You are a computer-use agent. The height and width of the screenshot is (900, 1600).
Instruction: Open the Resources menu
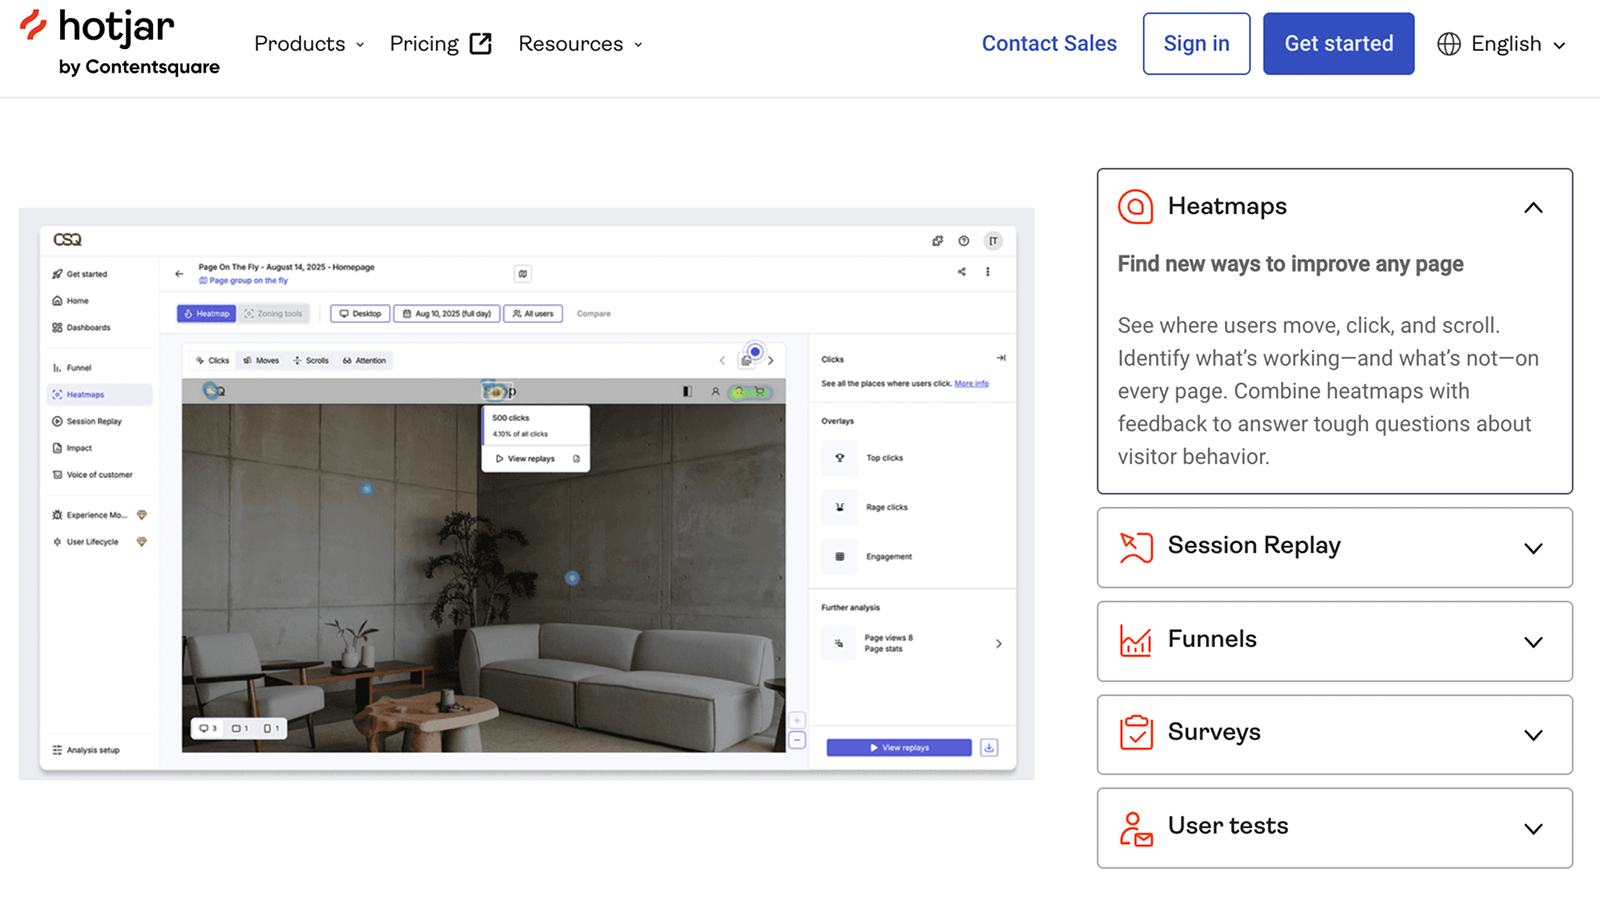coord(580,44)
